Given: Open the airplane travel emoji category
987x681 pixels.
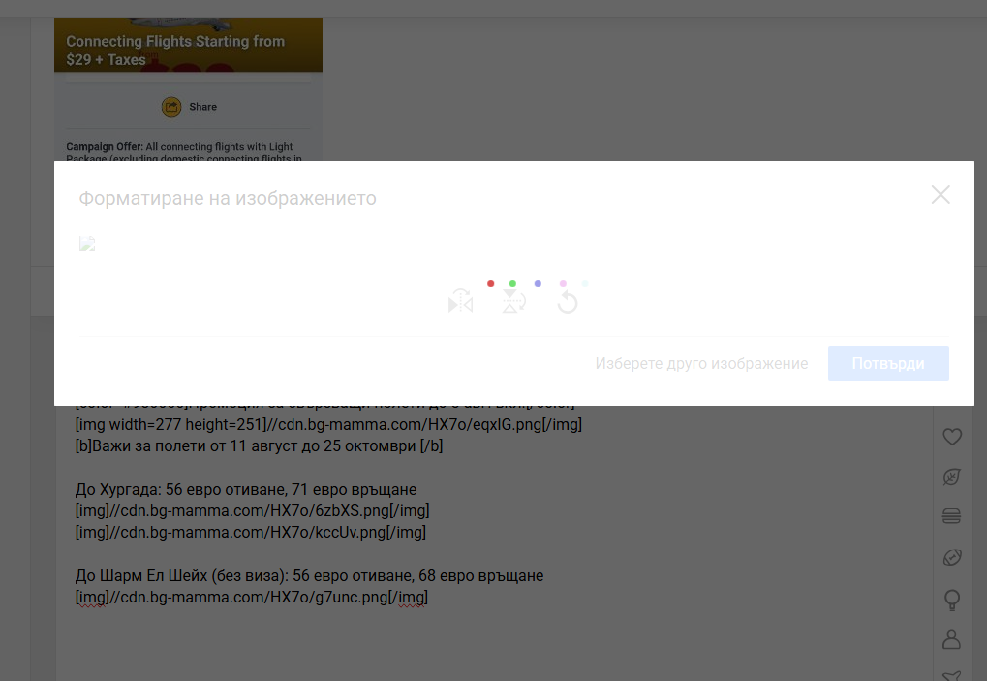Looking at the screenshot, I should [951, 674].
